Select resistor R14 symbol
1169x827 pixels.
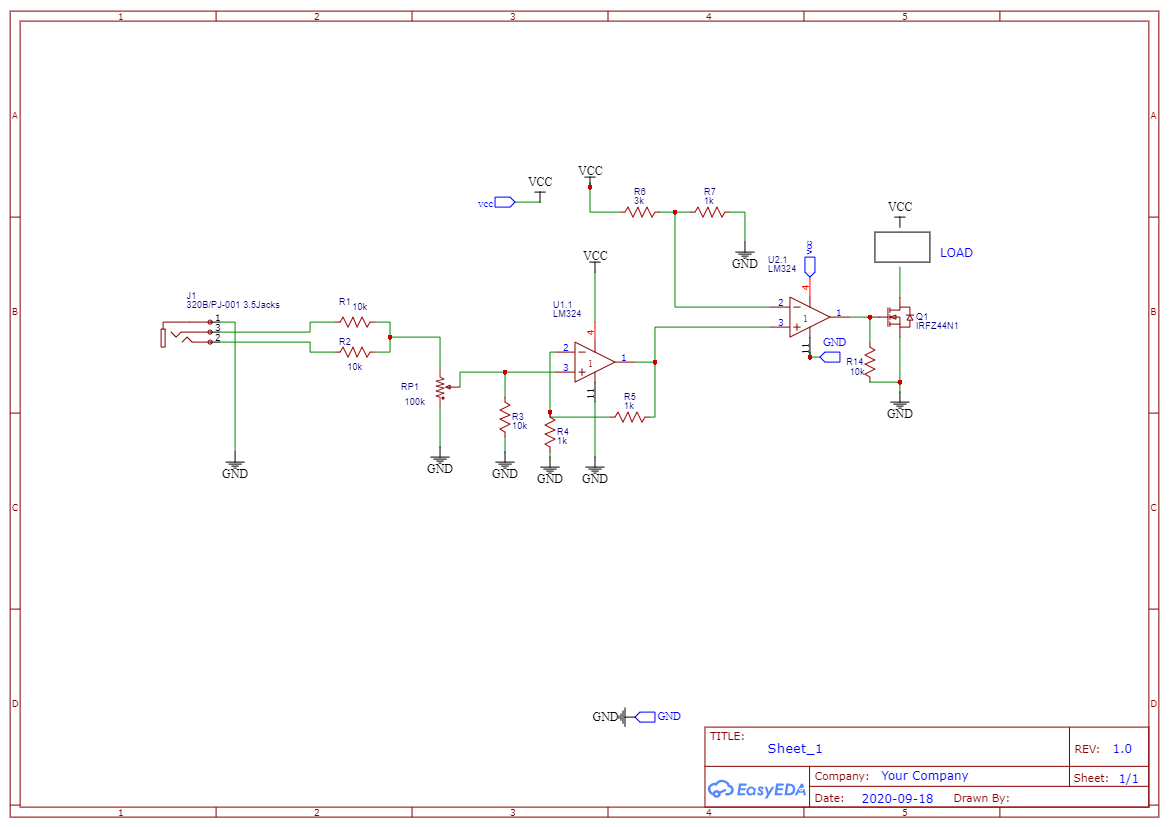pyautogui.click(x=870, y=362)
